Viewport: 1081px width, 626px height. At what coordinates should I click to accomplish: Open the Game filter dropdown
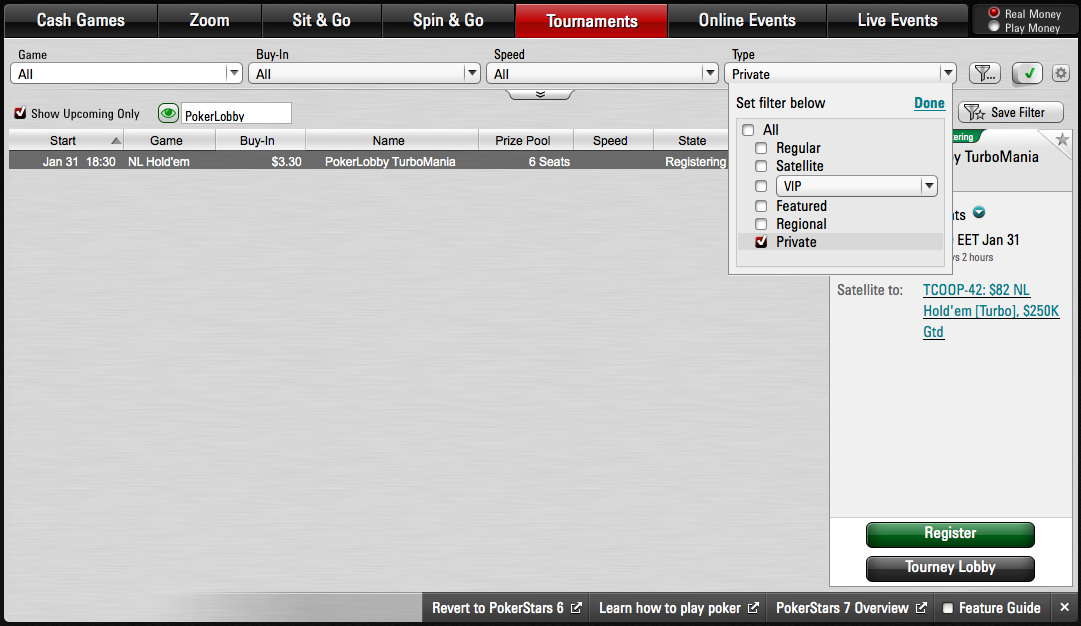[126, 73]
